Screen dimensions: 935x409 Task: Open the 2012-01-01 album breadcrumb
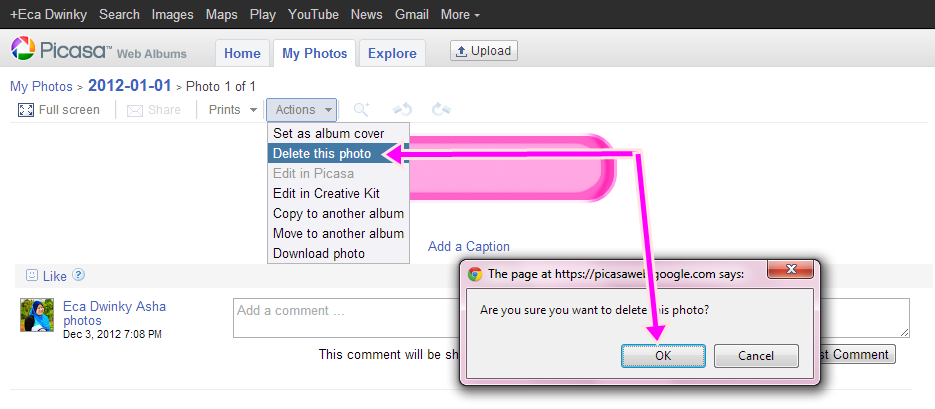[129, 85]
